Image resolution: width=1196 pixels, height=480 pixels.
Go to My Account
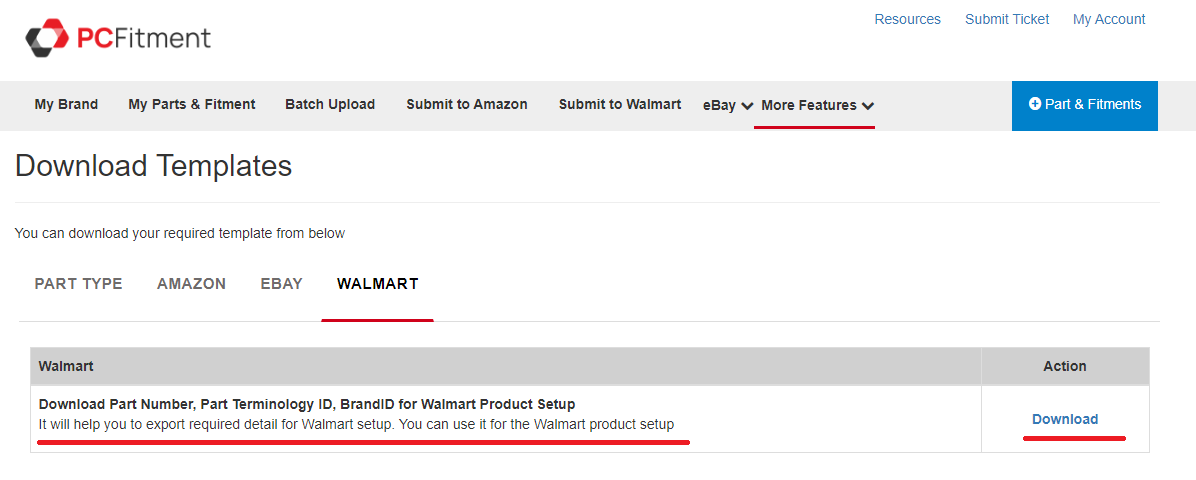[1109, 19]
